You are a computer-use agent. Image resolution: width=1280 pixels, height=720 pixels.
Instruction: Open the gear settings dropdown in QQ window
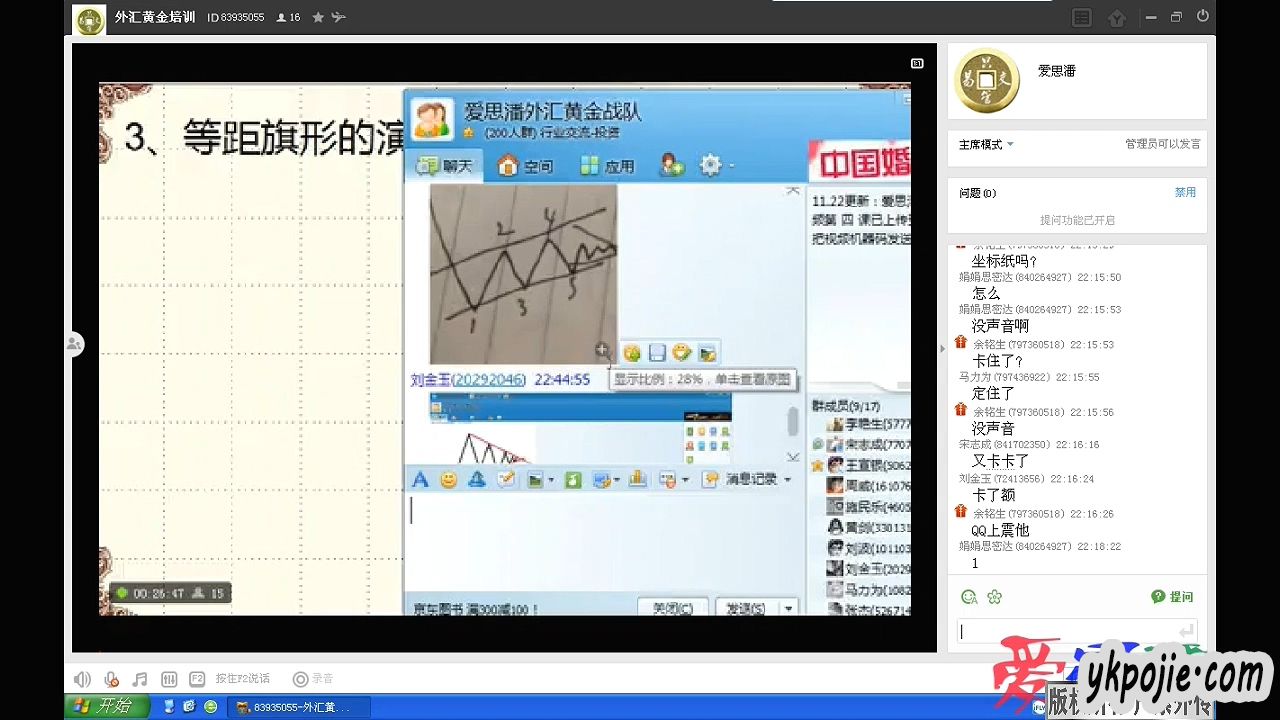(x=716, y=165)
